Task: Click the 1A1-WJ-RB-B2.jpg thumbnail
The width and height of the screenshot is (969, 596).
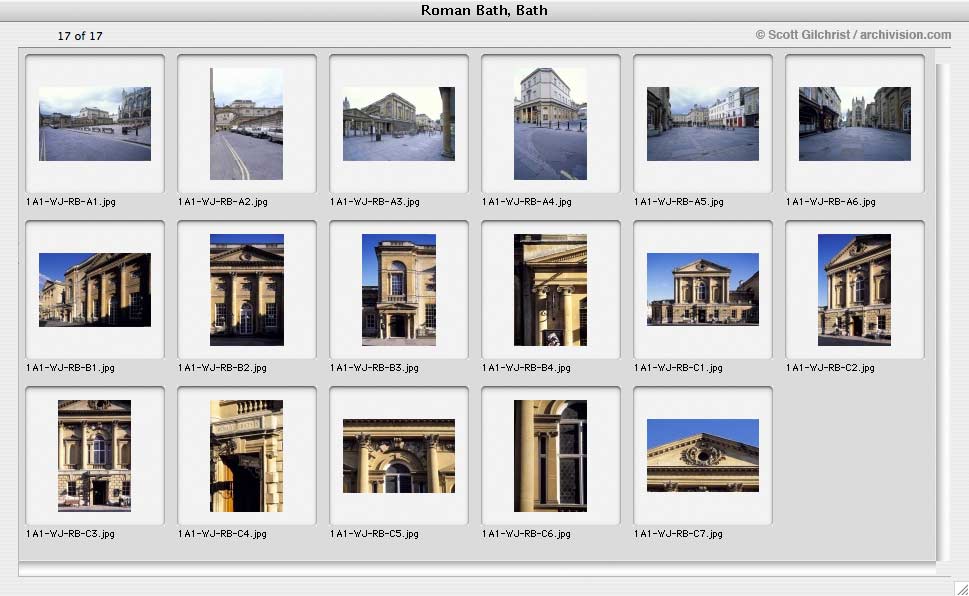Action: coord(247,289)
